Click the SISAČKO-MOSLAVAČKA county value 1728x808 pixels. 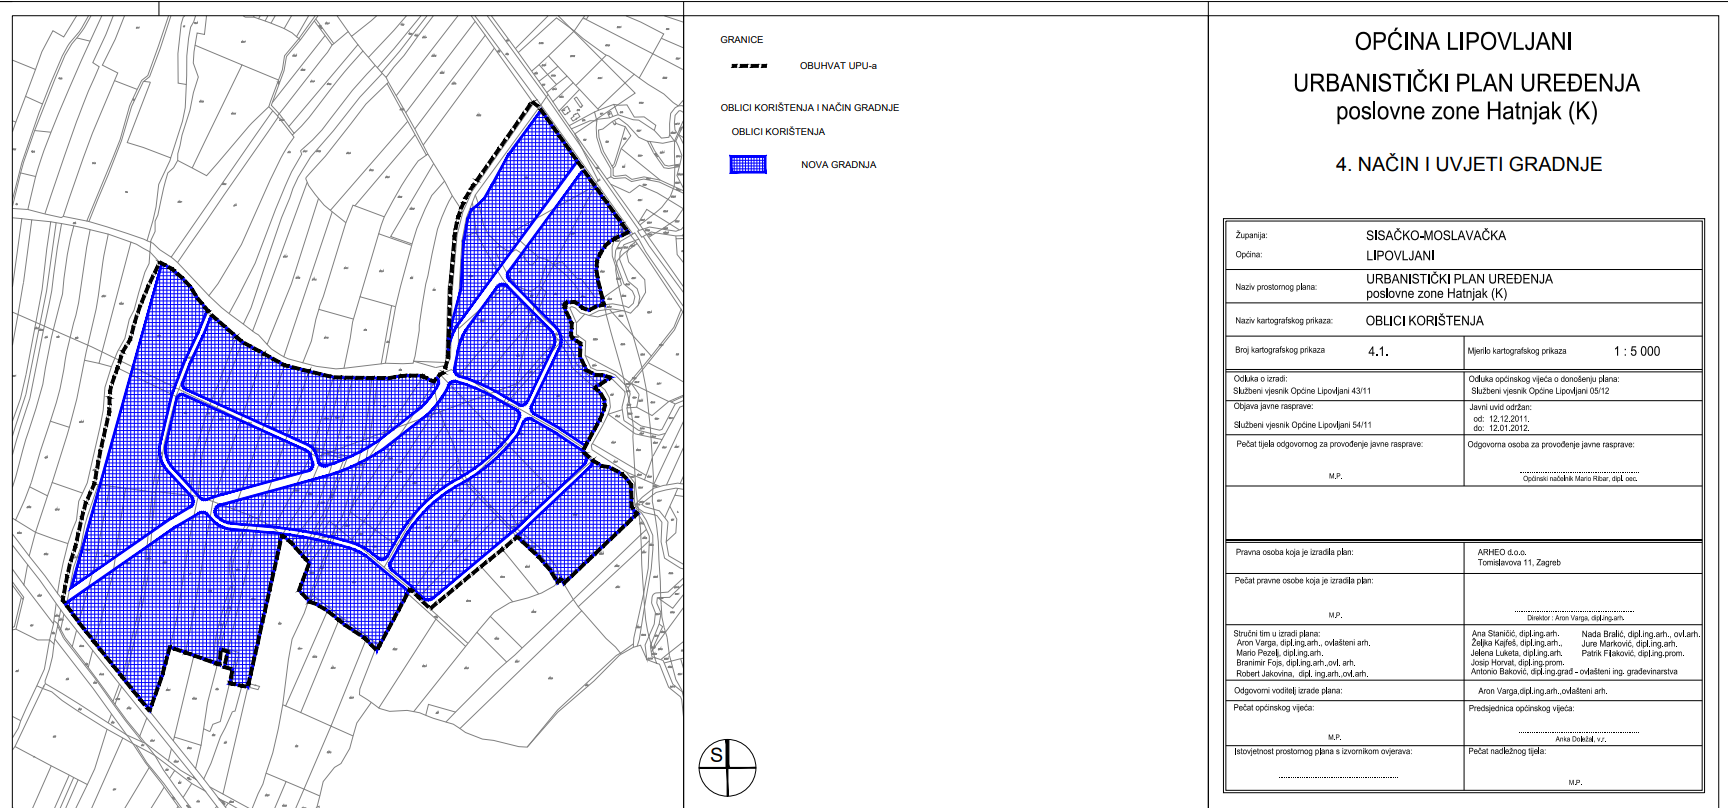(x=1435, y=236)
